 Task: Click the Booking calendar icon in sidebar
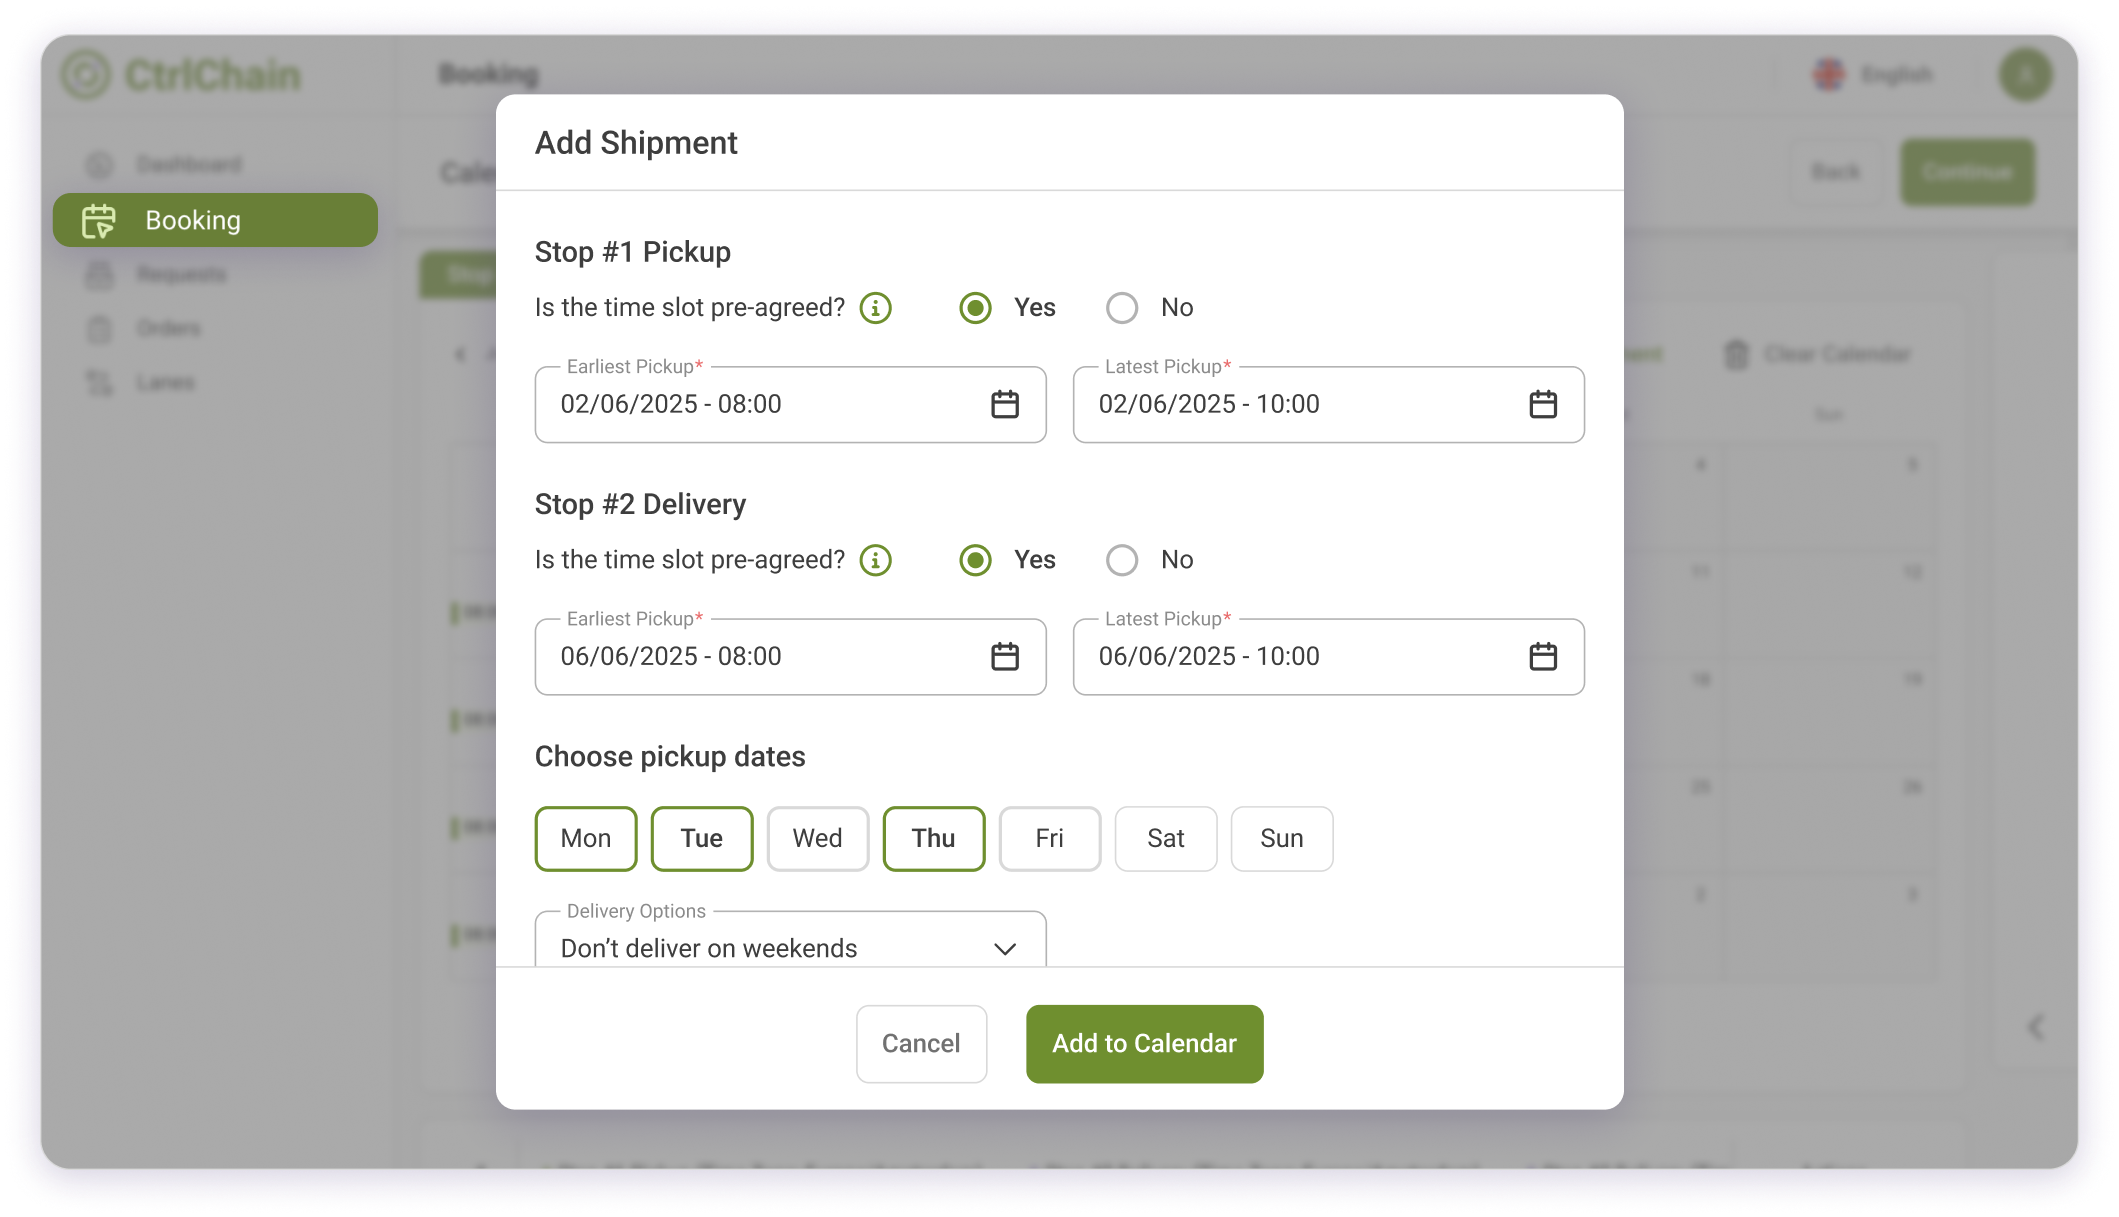(99, 220)
